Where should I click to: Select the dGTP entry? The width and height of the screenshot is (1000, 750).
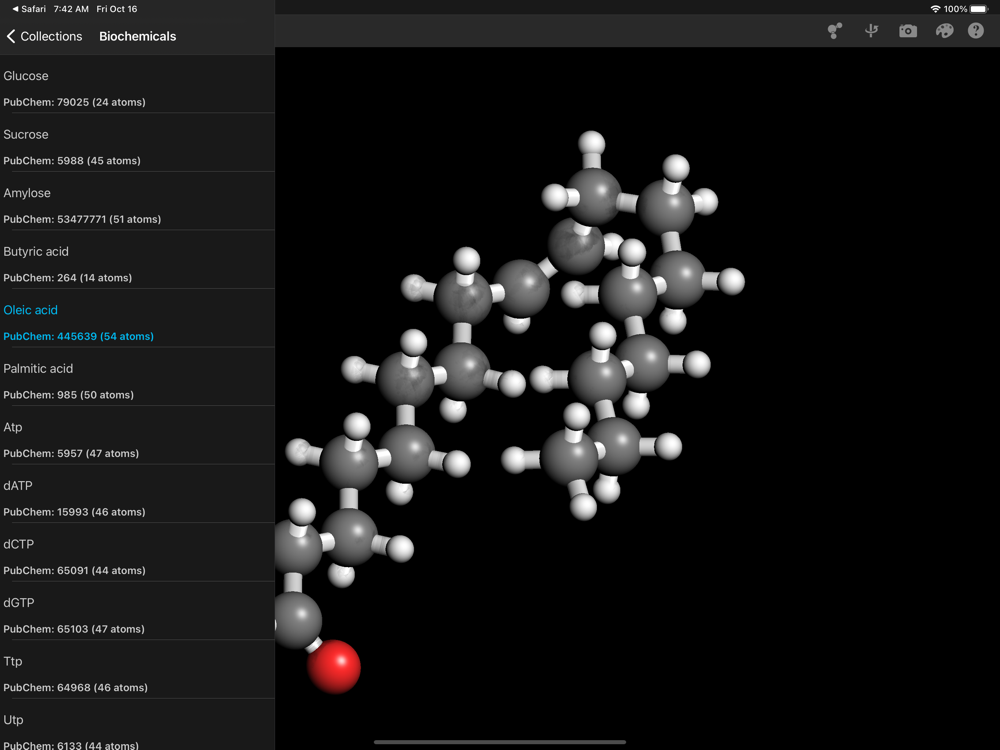(137, 614)
